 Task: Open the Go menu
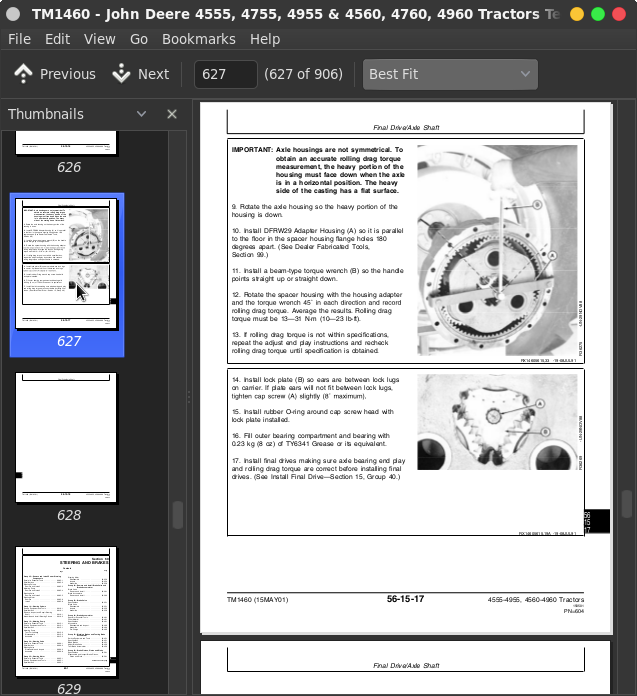pos(139,39)
